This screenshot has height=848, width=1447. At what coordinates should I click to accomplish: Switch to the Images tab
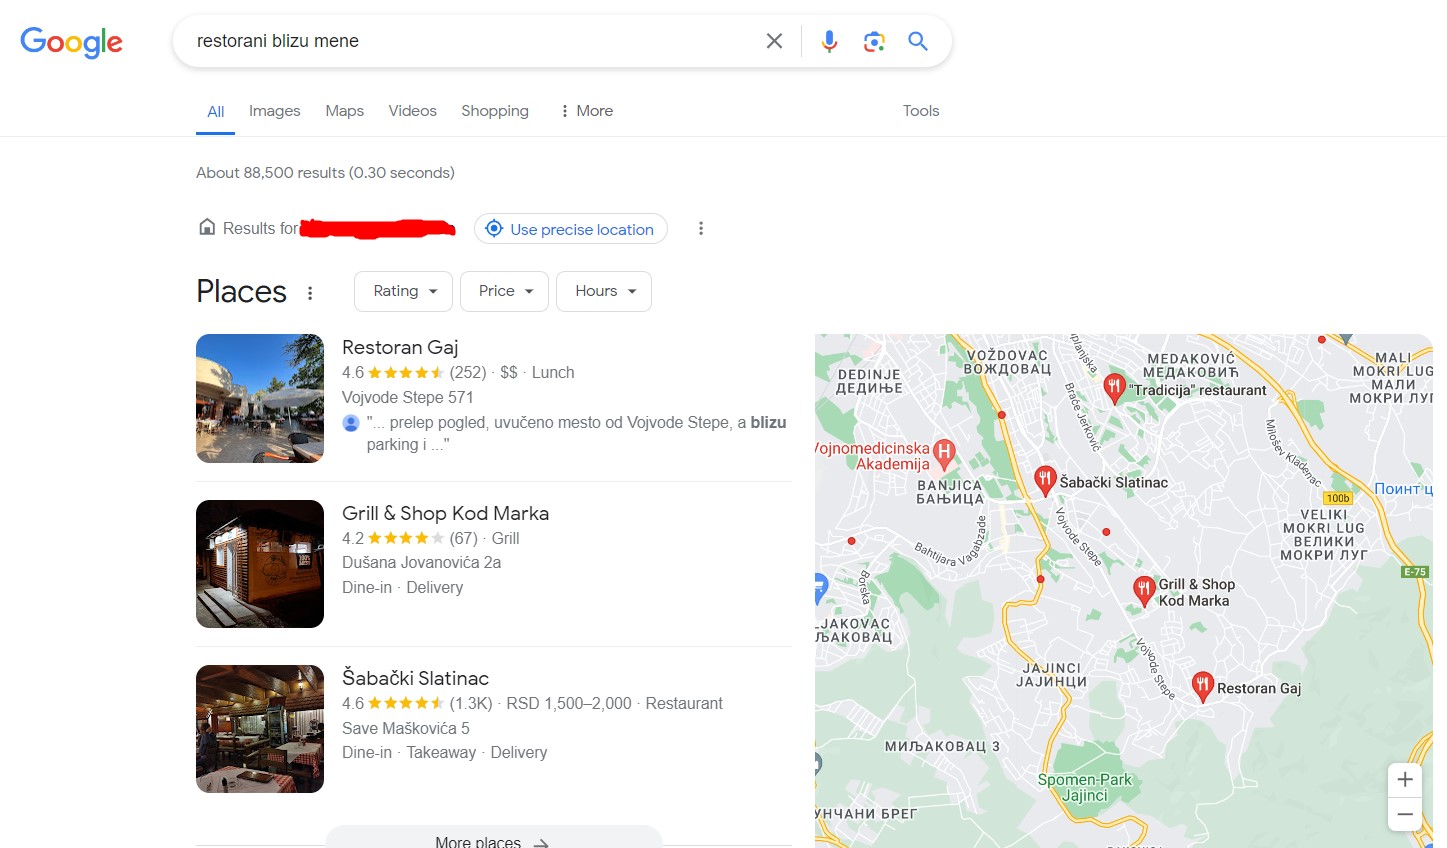tap(275, 111)
